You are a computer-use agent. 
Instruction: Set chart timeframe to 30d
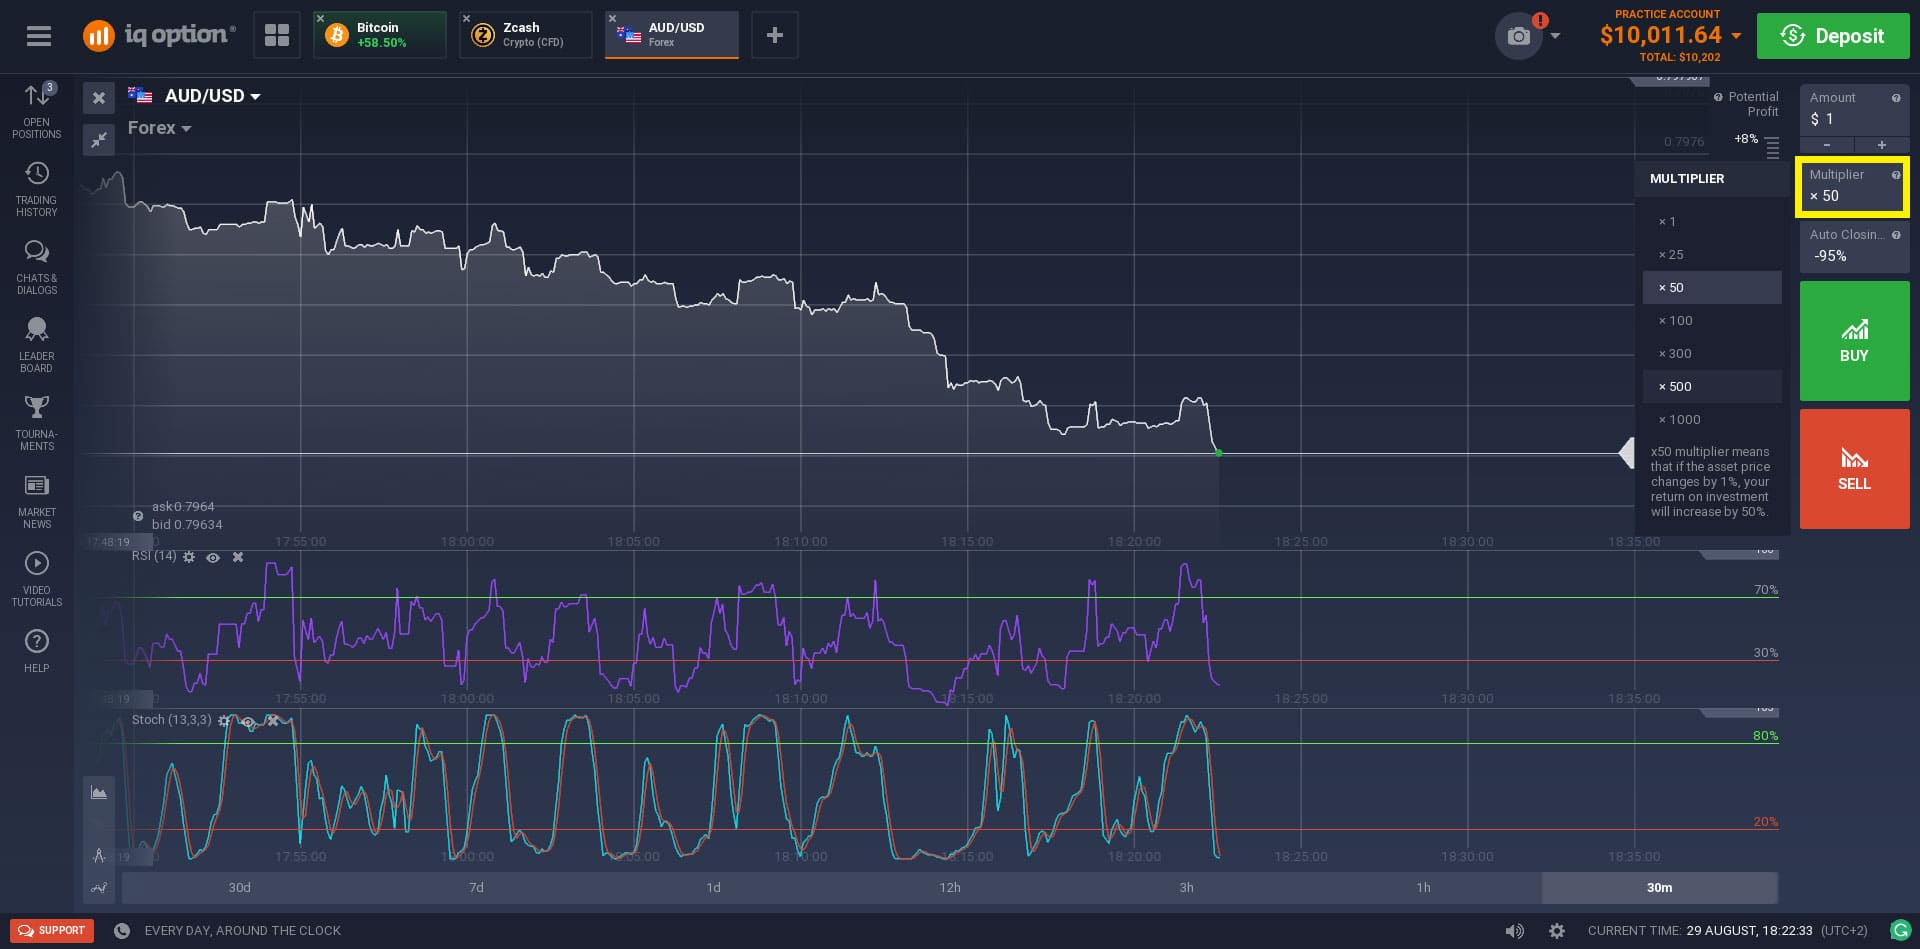point(240,887)
